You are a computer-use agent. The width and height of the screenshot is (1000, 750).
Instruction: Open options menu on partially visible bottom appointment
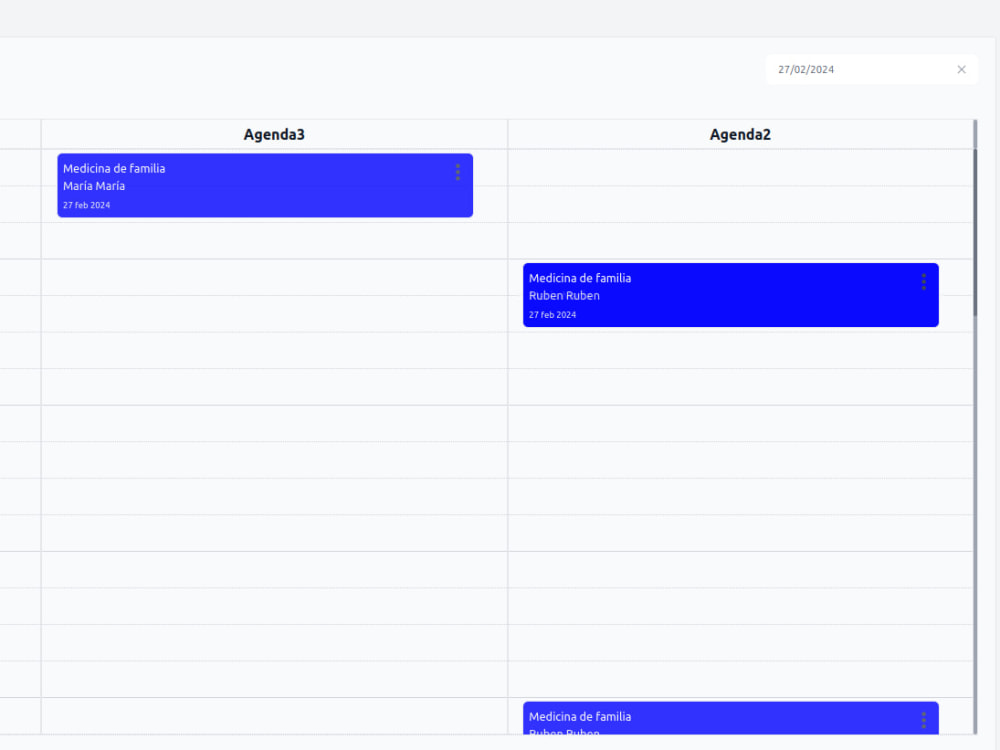click(923, 721)
